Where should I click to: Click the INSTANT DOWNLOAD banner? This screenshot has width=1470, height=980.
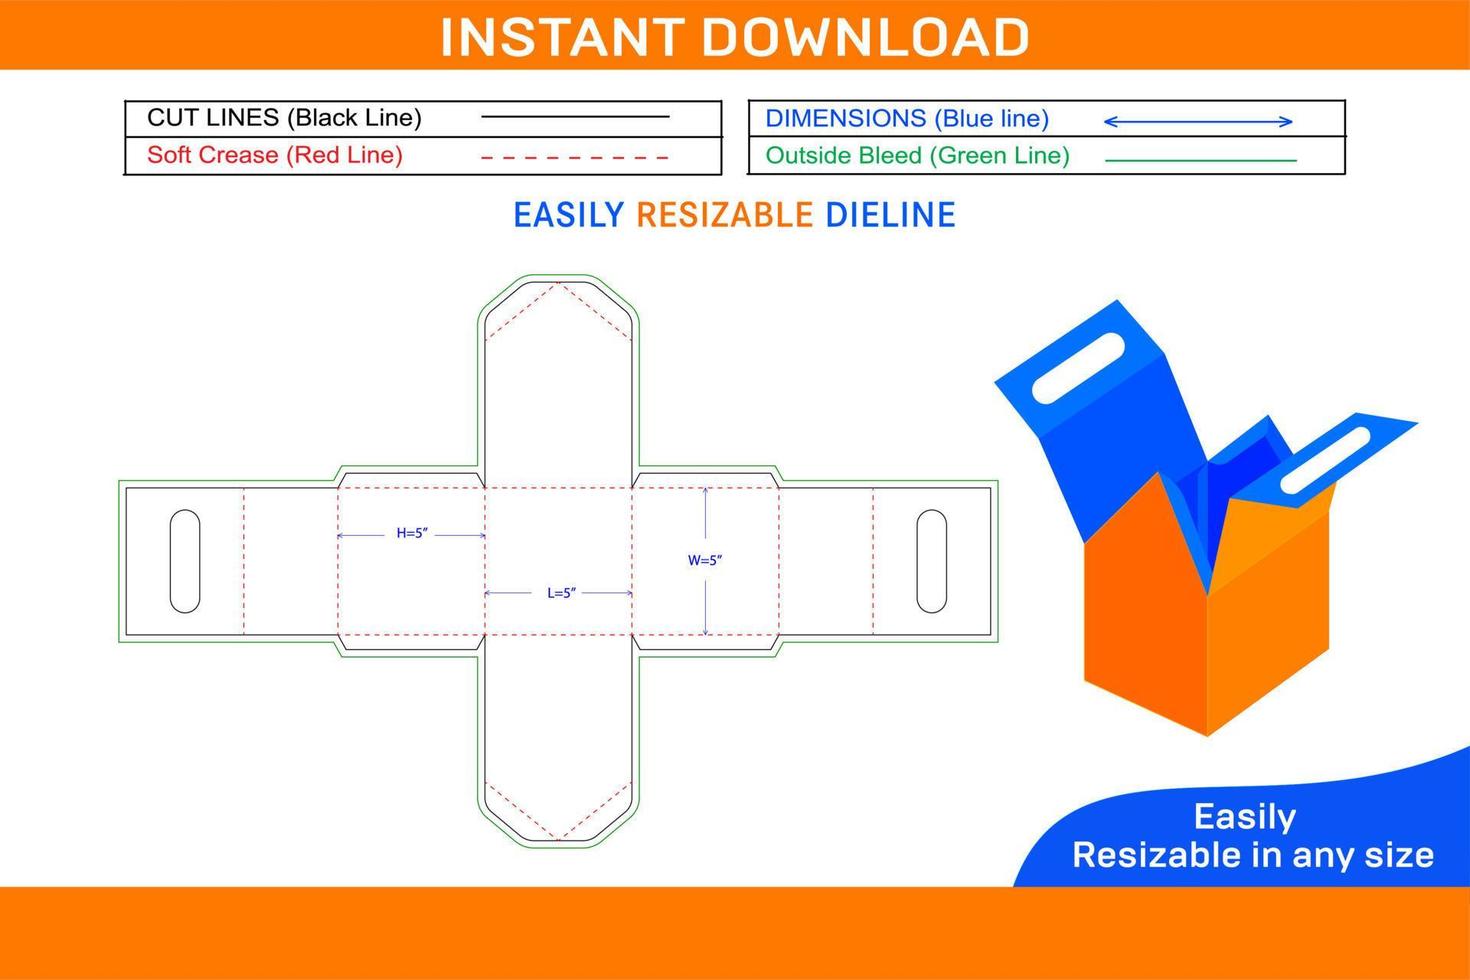coord(735,36)
